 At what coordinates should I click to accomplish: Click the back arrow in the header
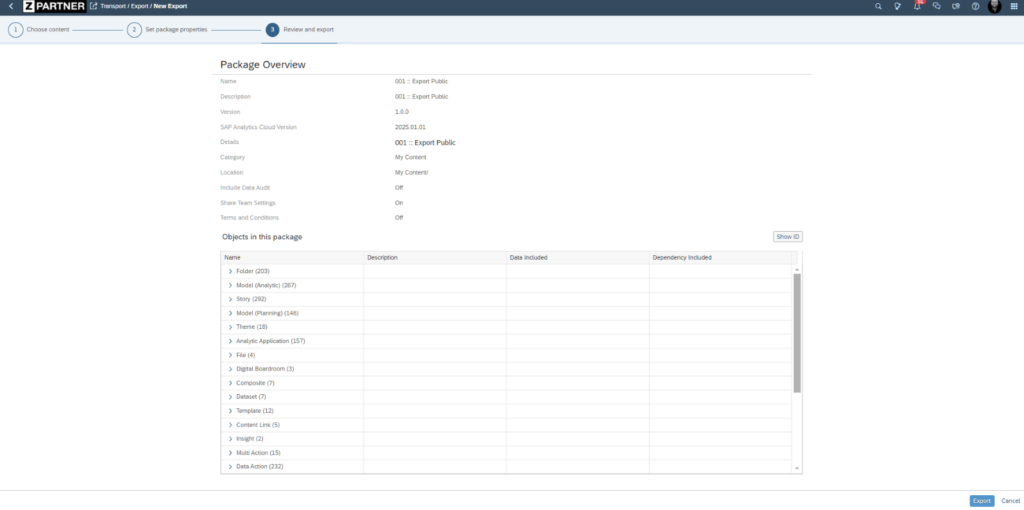[10, 6]
